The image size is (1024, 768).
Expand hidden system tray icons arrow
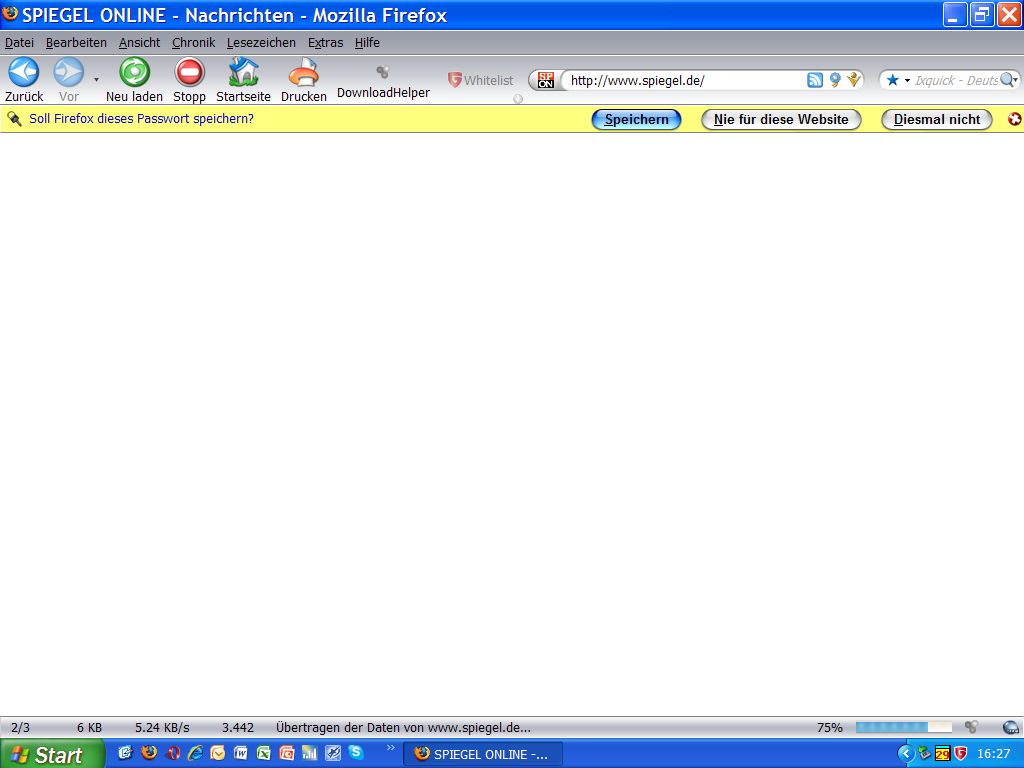click(906, 754)
